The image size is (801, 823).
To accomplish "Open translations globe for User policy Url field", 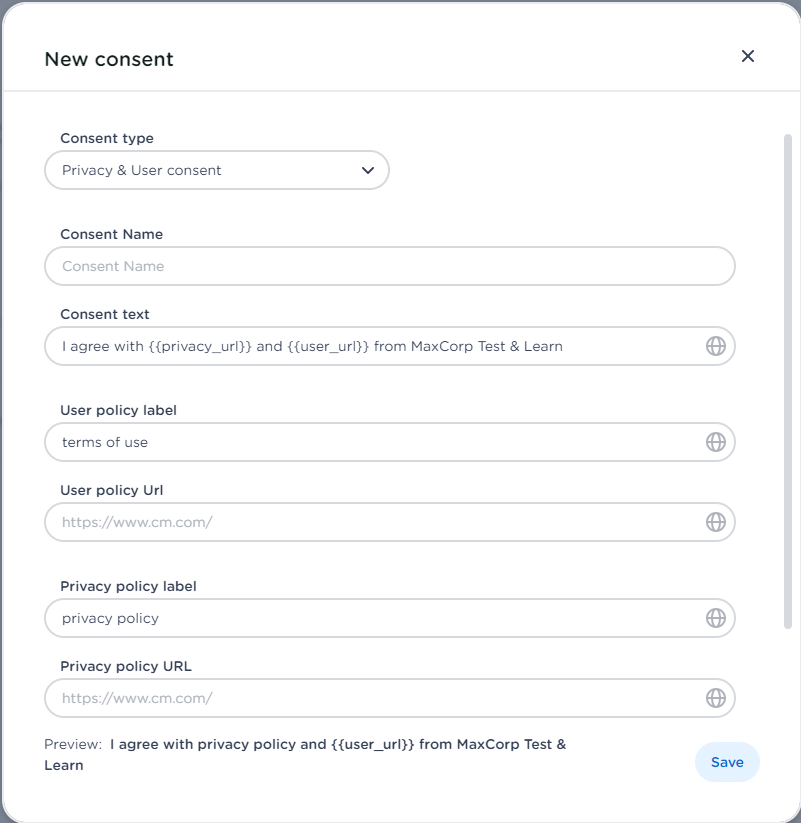I will coord(715,522).
